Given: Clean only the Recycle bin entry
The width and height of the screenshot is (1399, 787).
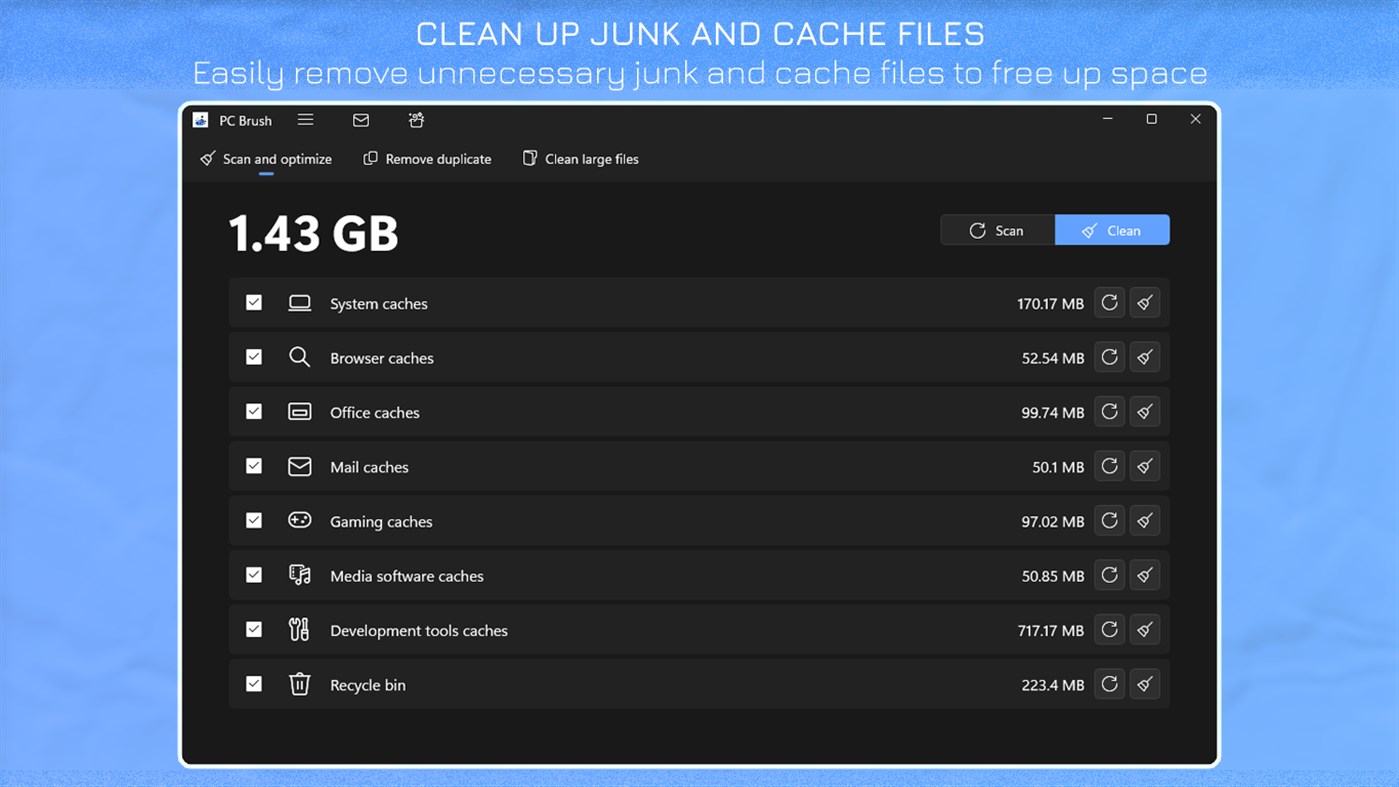Looking at the screenshot, I should click(1144, 684).
